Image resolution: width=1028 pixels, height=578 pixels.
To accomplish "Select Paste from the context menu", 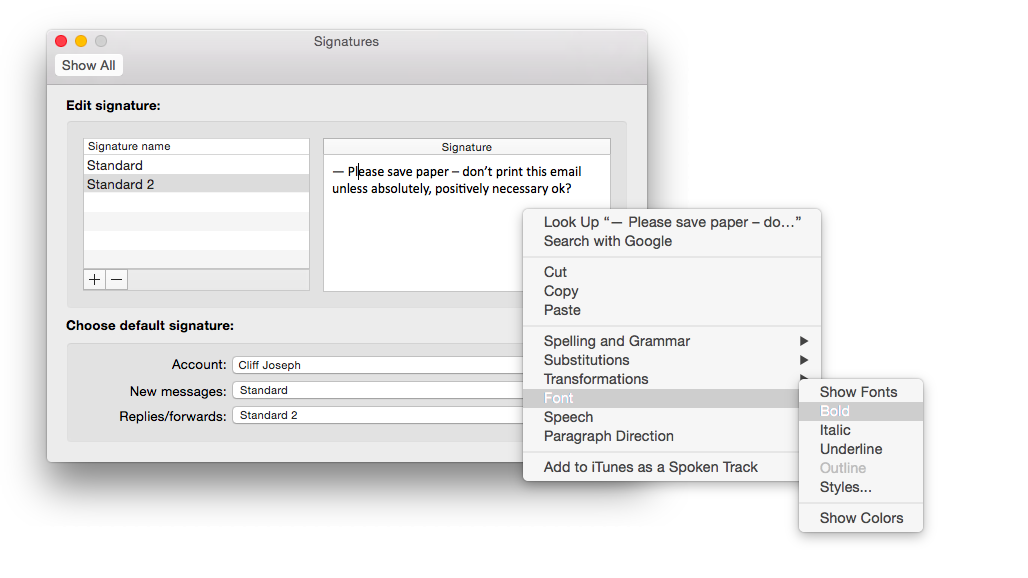I will (x=672, y=310).
